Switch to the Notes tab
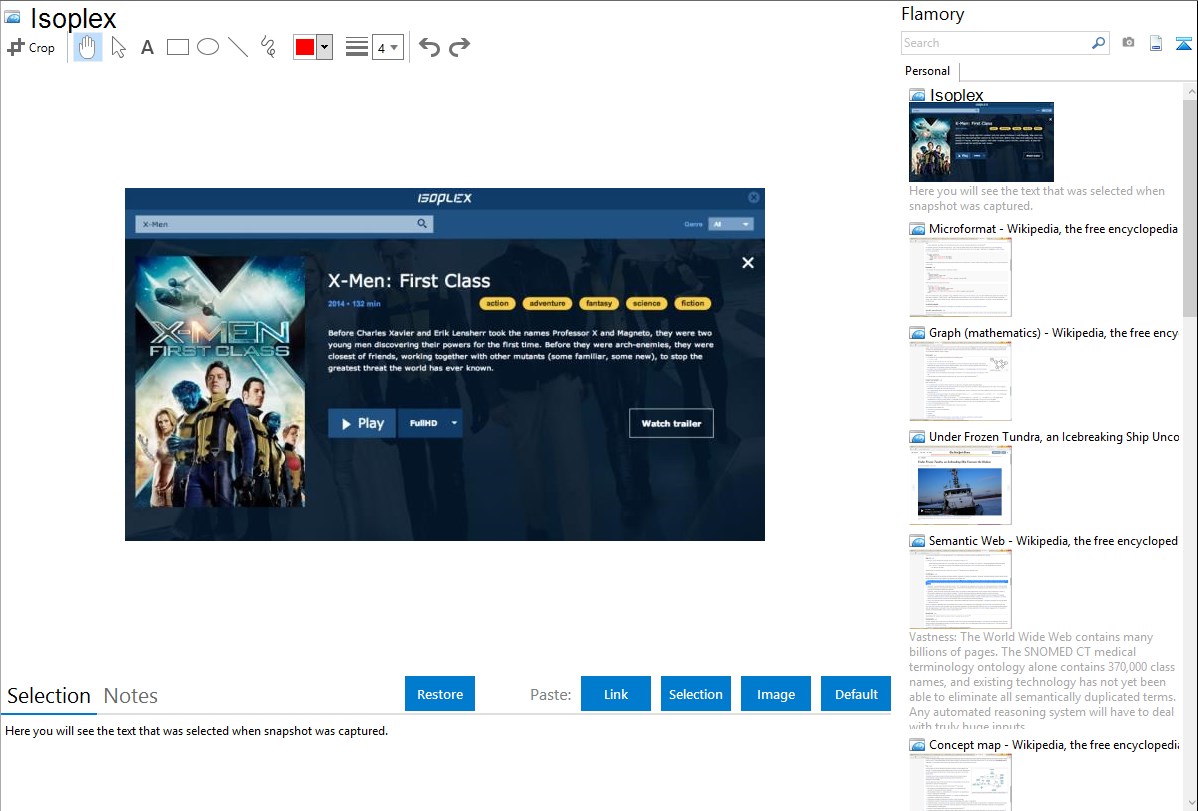The height and width of the screenshot is (811, 1198). click(x=131, y=696)
